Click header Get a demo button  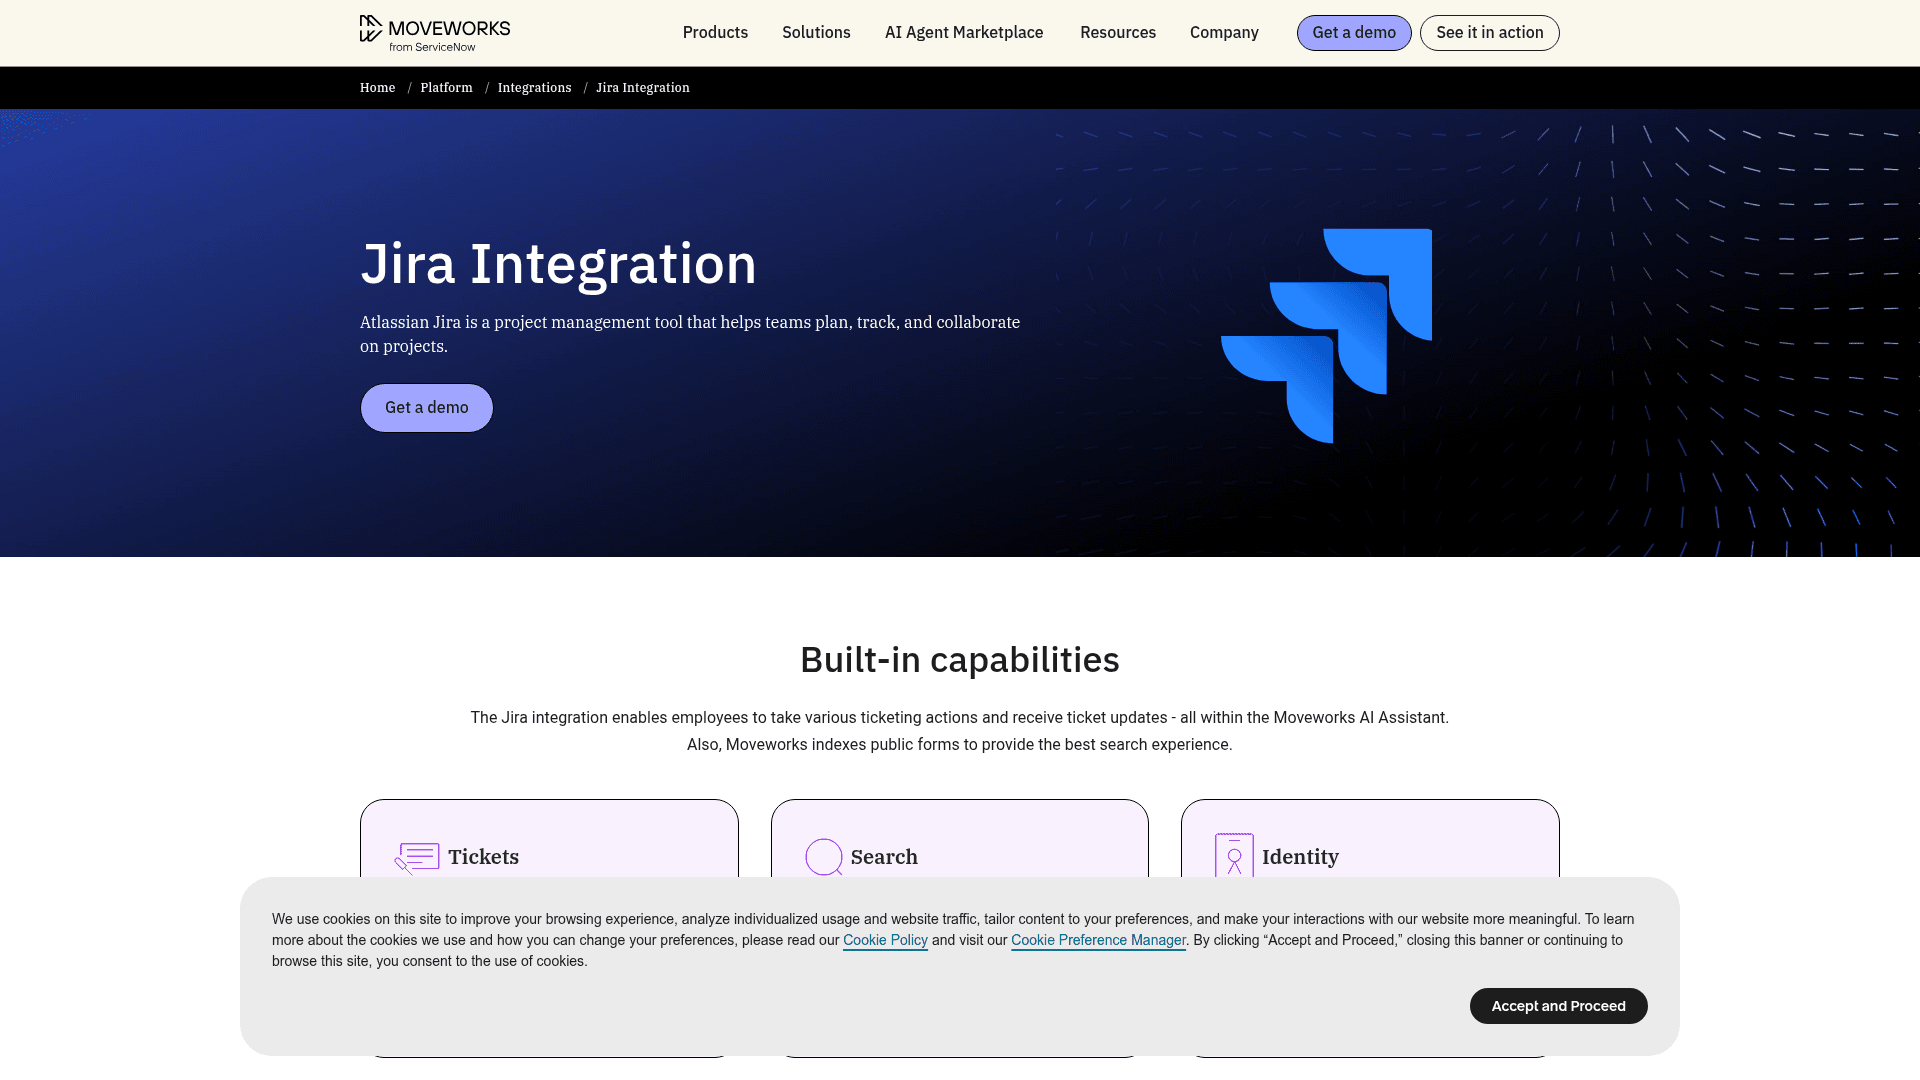click(x=1354, y=33)
